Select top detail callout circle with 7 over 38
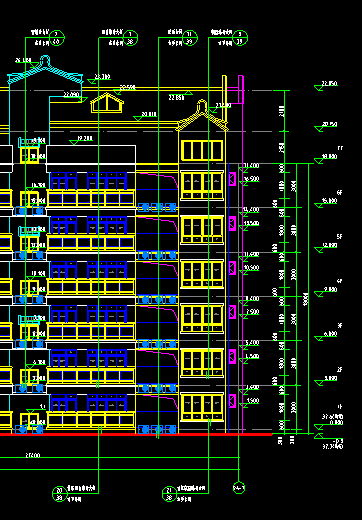The width and height of the screenshot is (362, 520). click(130, 38)
